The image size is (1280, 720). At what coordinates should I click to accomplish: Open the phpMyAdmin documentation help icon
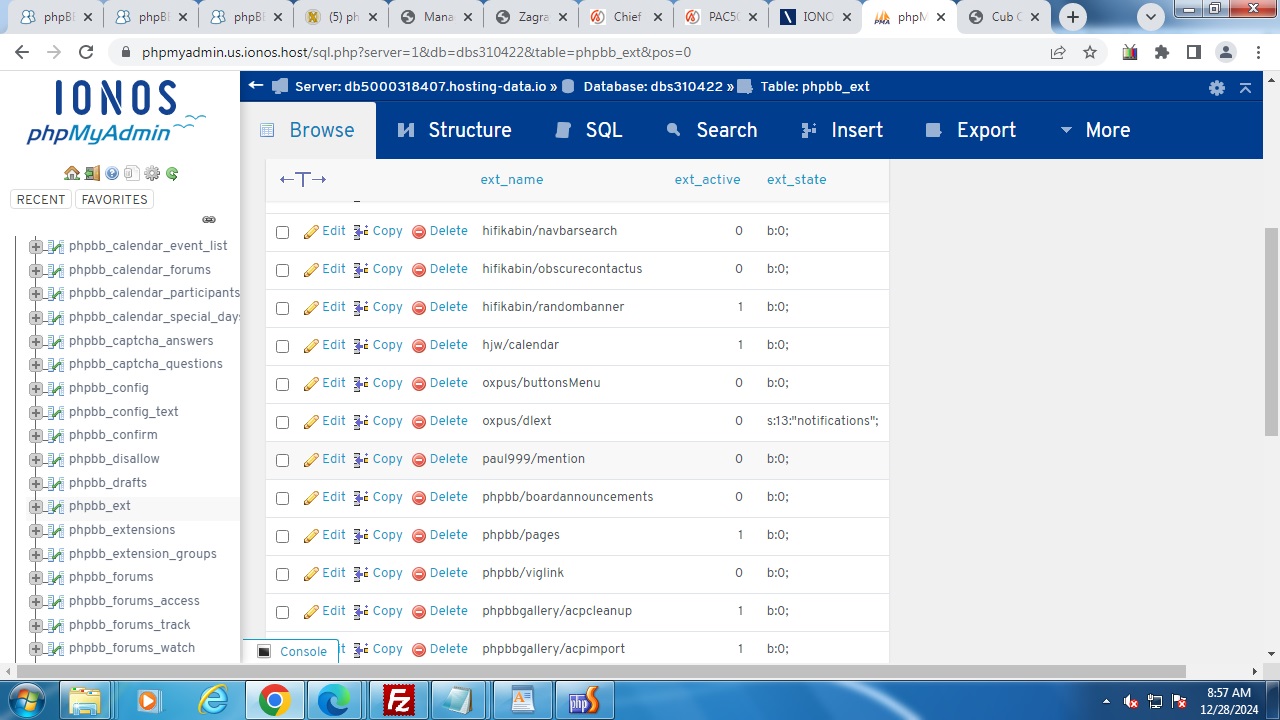(112, 173)
